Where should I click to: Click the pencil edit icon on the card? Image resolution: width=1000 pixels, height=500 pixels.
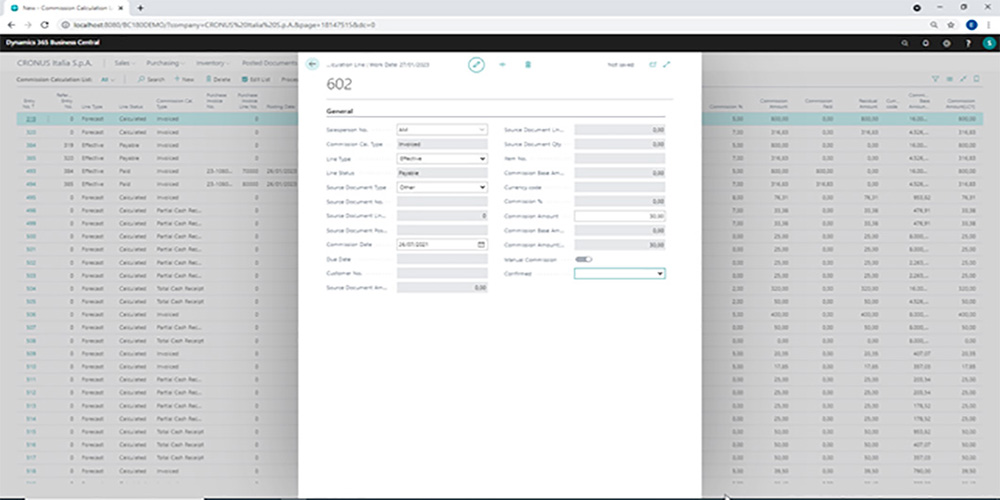pyautogui.click(x=476, y=64)
